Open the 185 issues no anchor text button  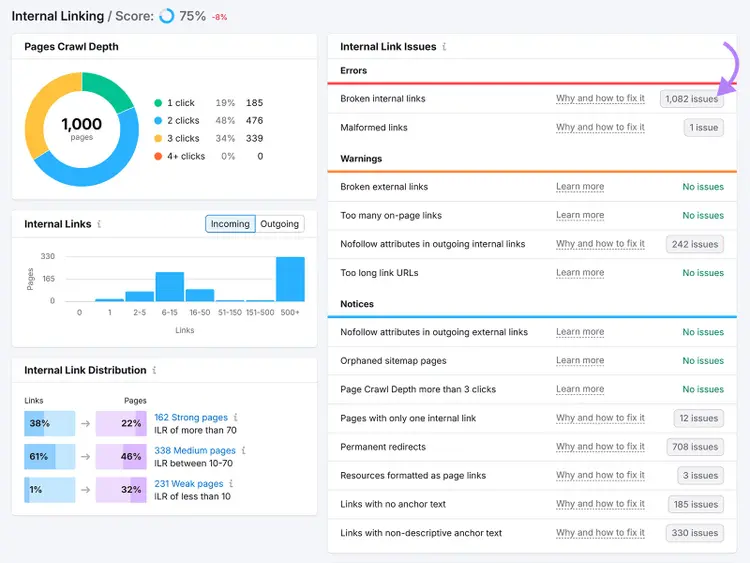[x=695, y=504]
